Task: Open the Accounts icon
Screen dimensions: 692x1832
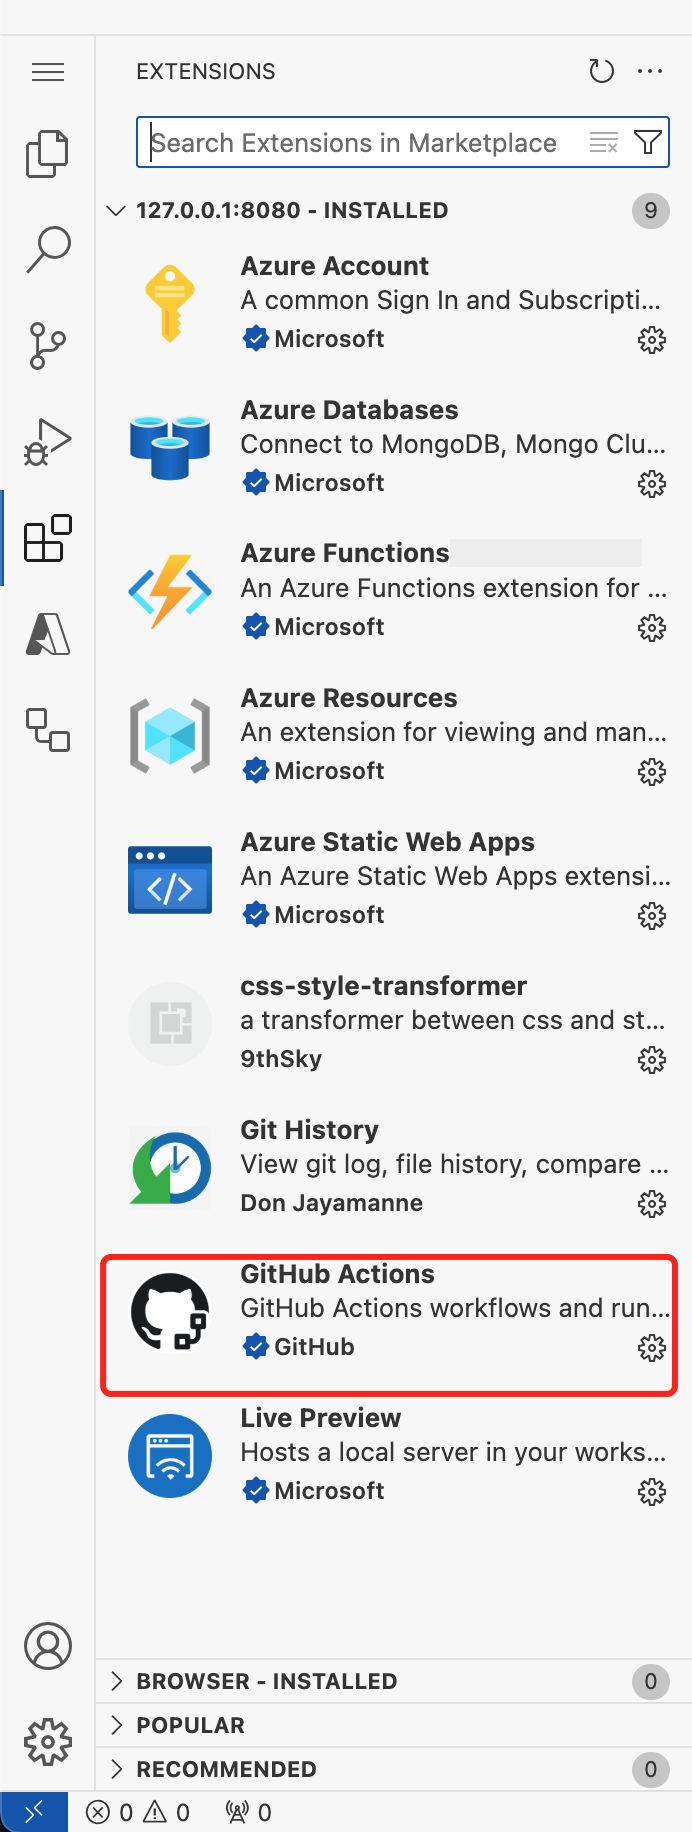Action: tap(47, 1646)
